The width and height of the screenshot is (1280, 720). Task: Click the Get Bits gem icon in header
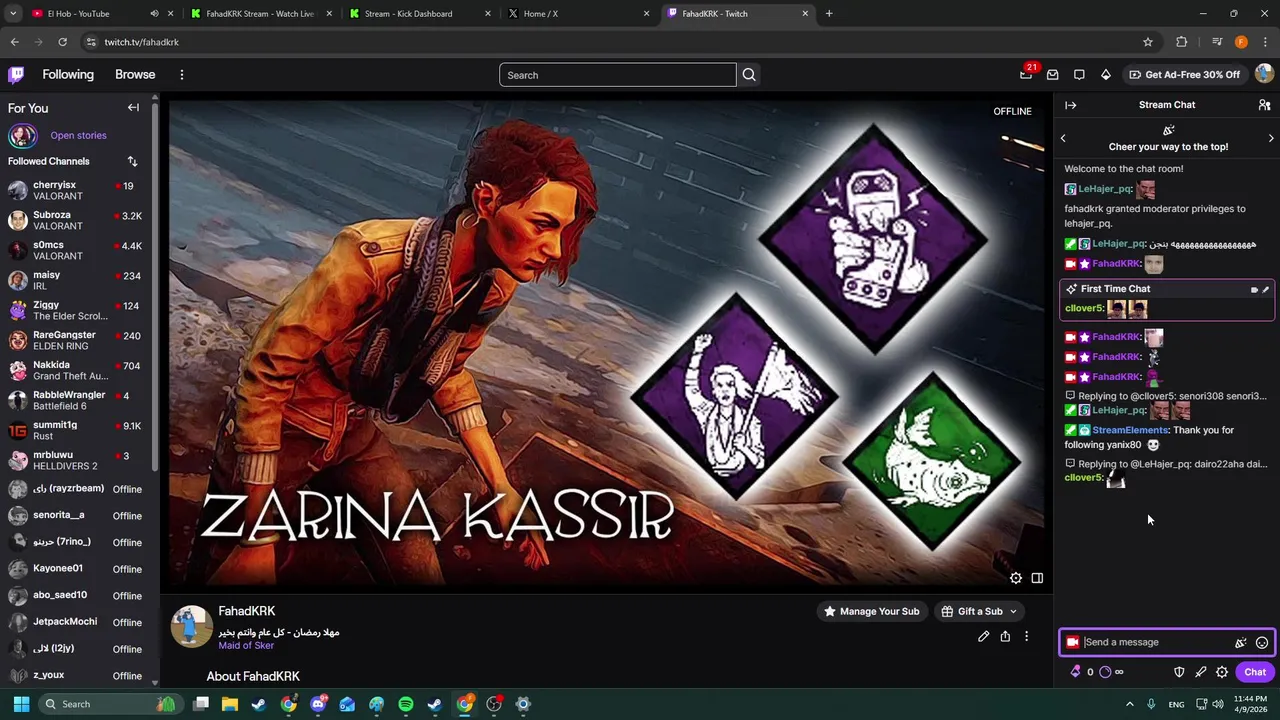point(1105,74)
